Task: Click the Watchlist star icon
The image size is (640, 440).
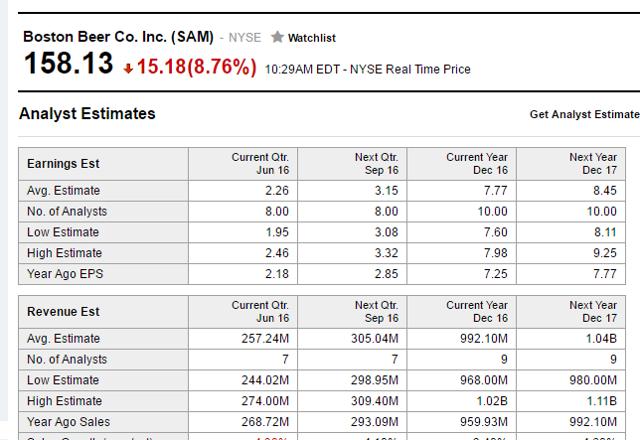Action: (277, 37)
